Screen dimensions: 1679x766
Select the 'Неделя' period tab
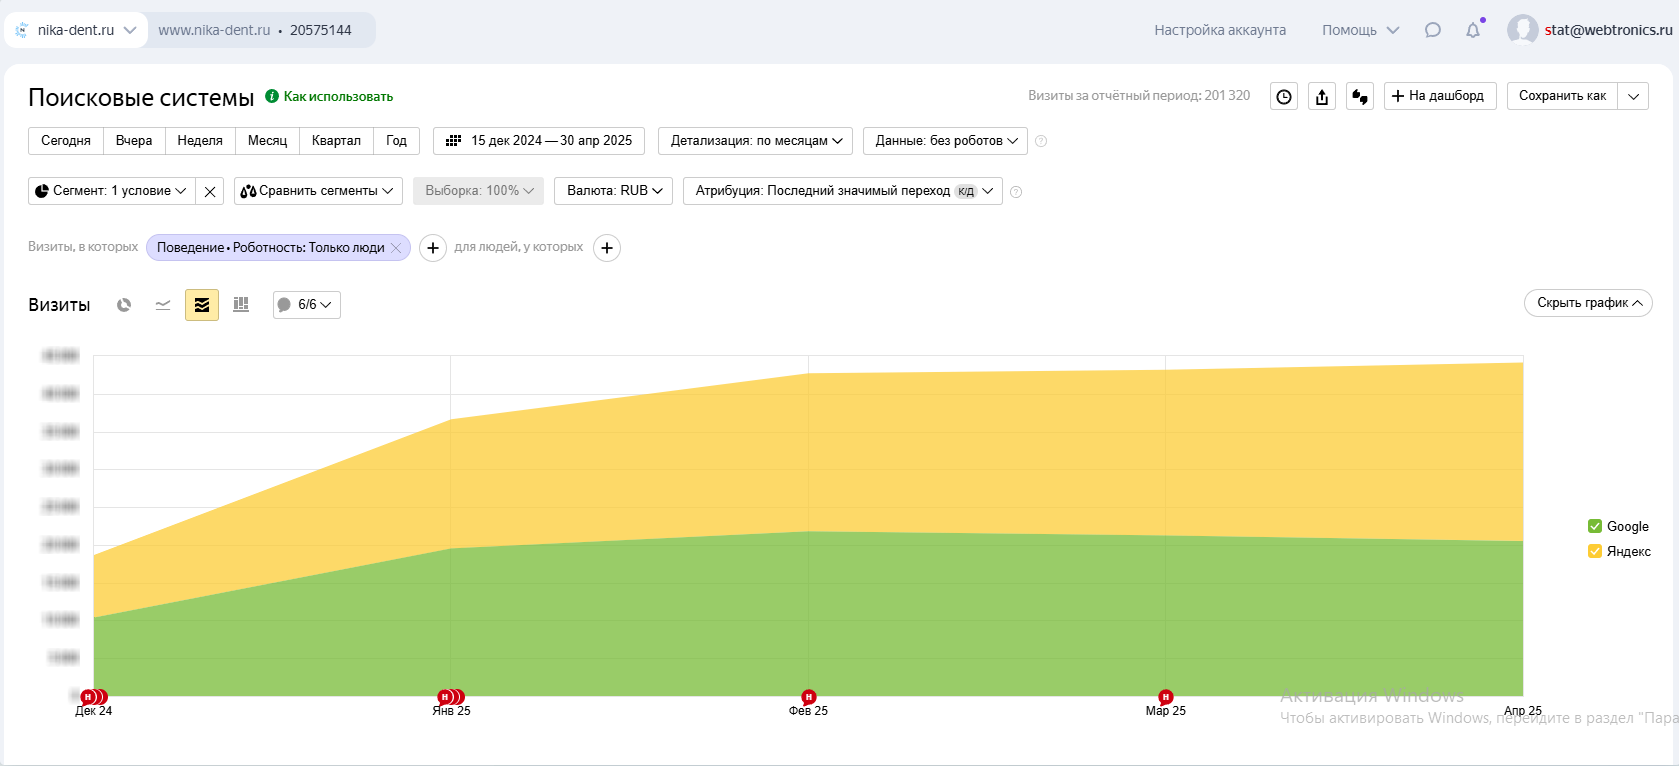click(x=200, y=141)
